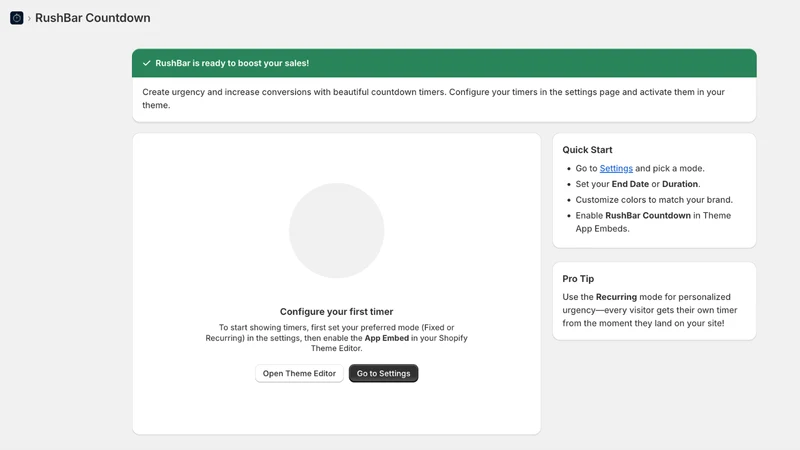Click the RushBar app icon in breadcrumb

[16, 18]
